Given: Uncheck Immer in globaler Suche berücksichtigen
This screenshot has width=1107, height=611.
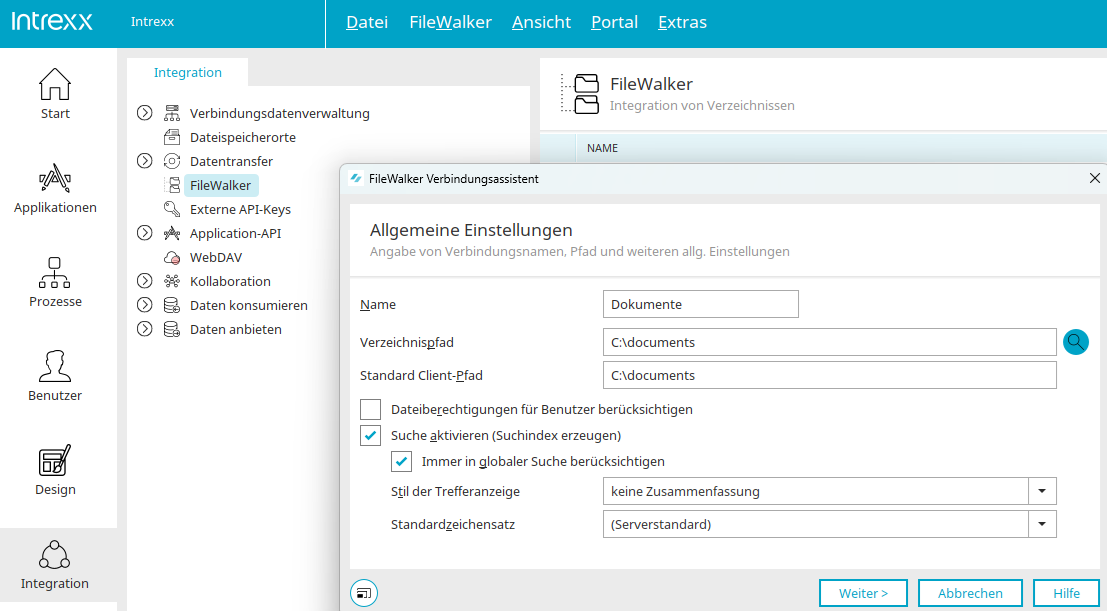Looking at the screenshot, I should tap(402, 461).
